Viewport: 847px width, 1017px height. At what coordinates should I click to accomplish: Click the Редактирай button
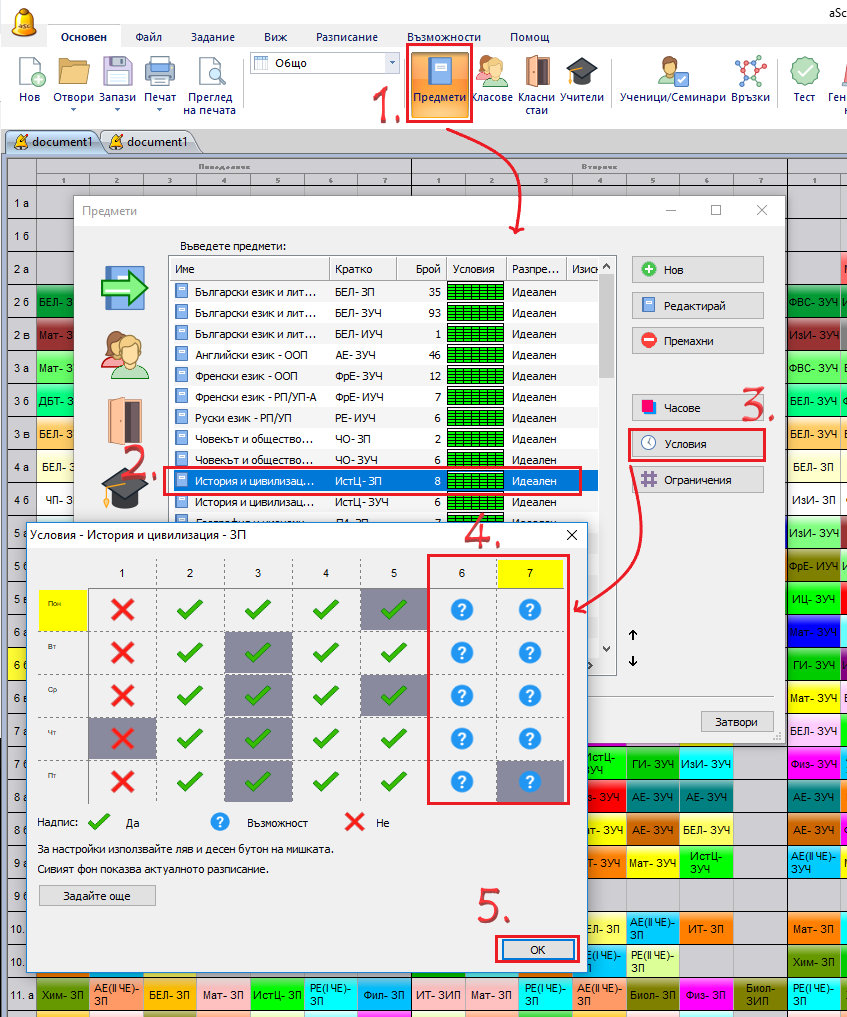click(x=697, y=305)
